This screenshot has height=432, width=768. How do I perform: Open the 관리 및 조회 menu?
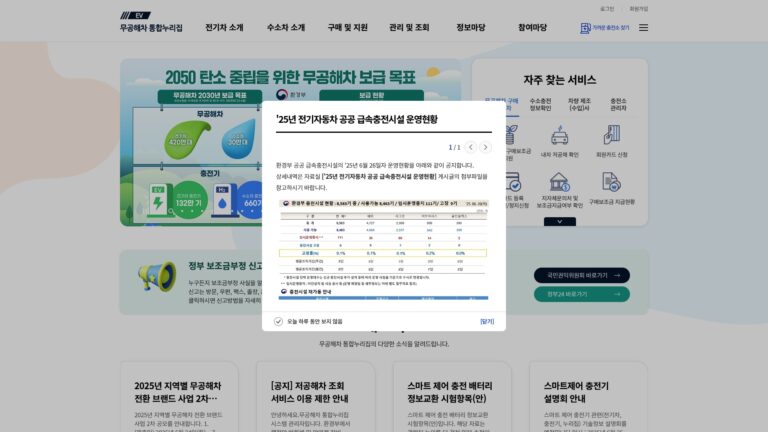pos(409,27)
